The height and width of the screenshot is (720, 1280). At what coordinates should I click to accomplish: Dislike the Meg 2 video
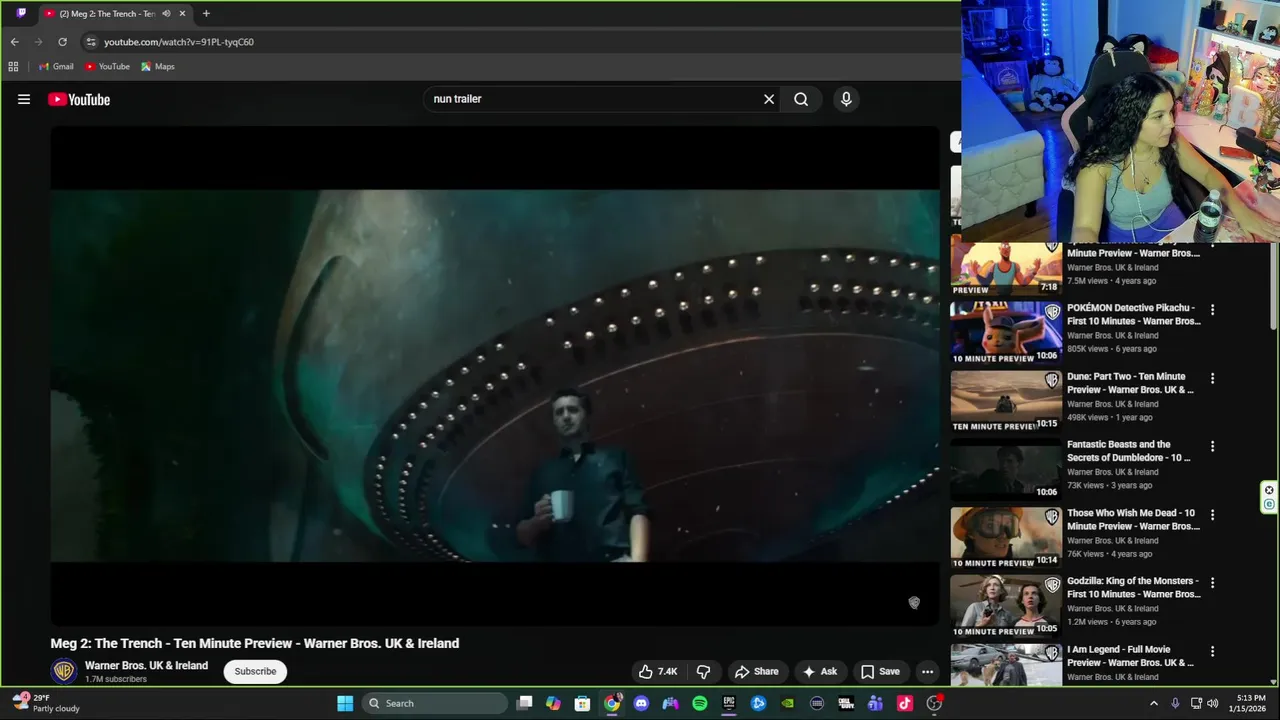point(703,671)
